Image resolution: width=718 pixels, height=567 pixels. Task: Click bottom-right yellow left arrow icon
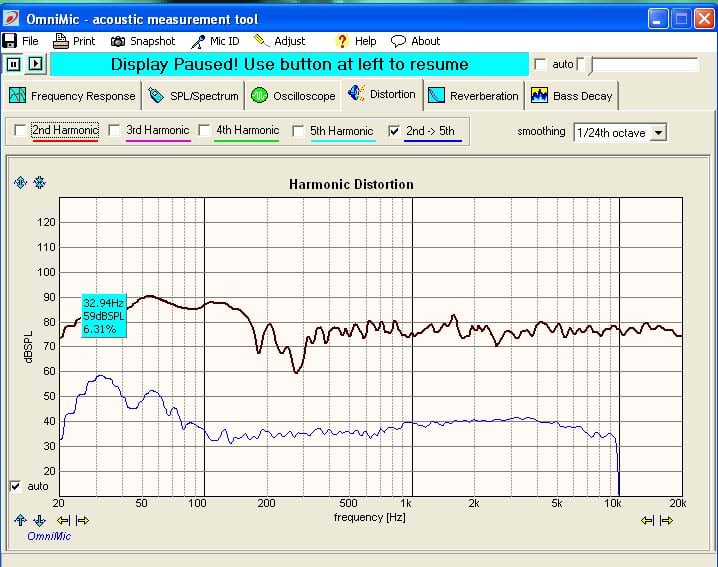pos(648,520)
